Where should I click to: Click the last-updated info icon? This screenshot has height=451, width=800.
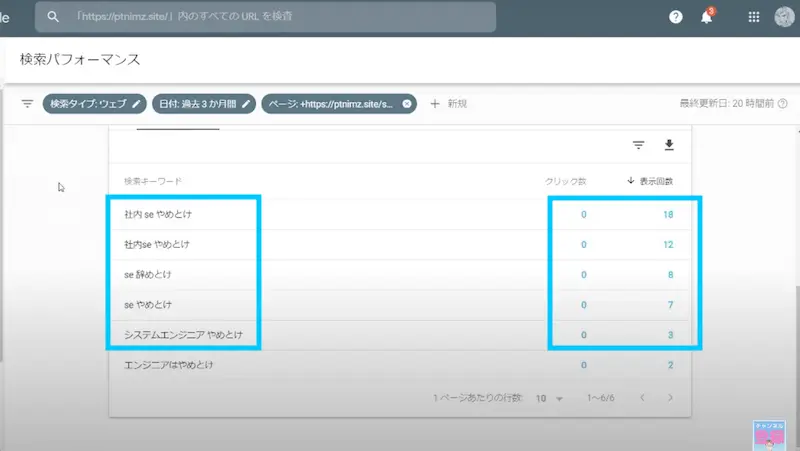(x=783, y=103)
